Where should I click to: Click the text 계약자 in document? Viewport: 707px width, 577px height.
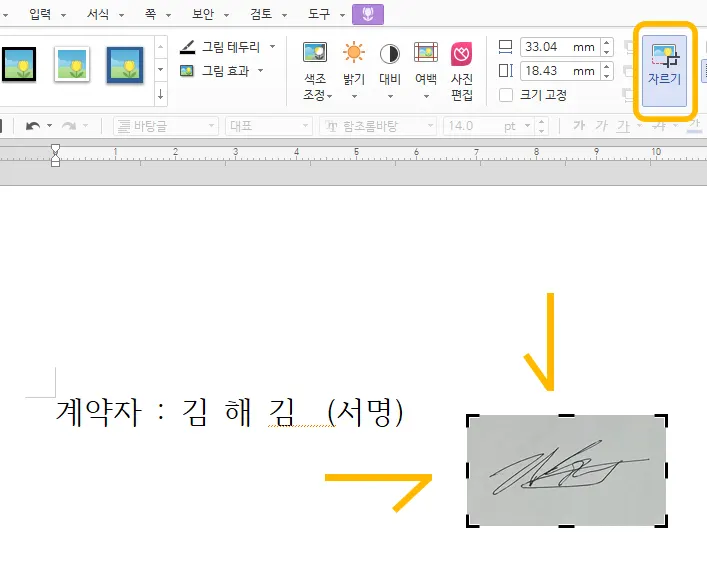click(x=98, y=412)
